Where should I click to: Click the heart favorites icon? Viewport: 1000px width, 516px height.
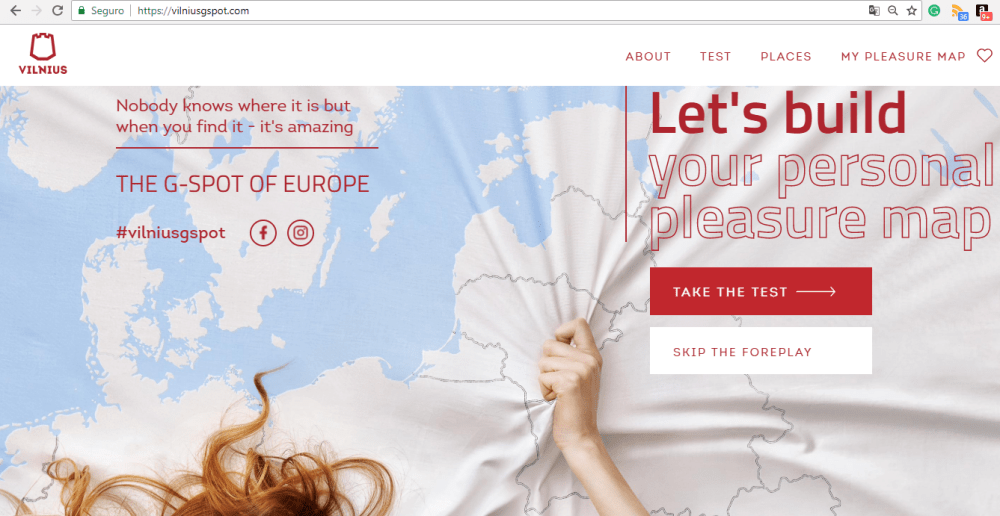[x=985, y=56]
